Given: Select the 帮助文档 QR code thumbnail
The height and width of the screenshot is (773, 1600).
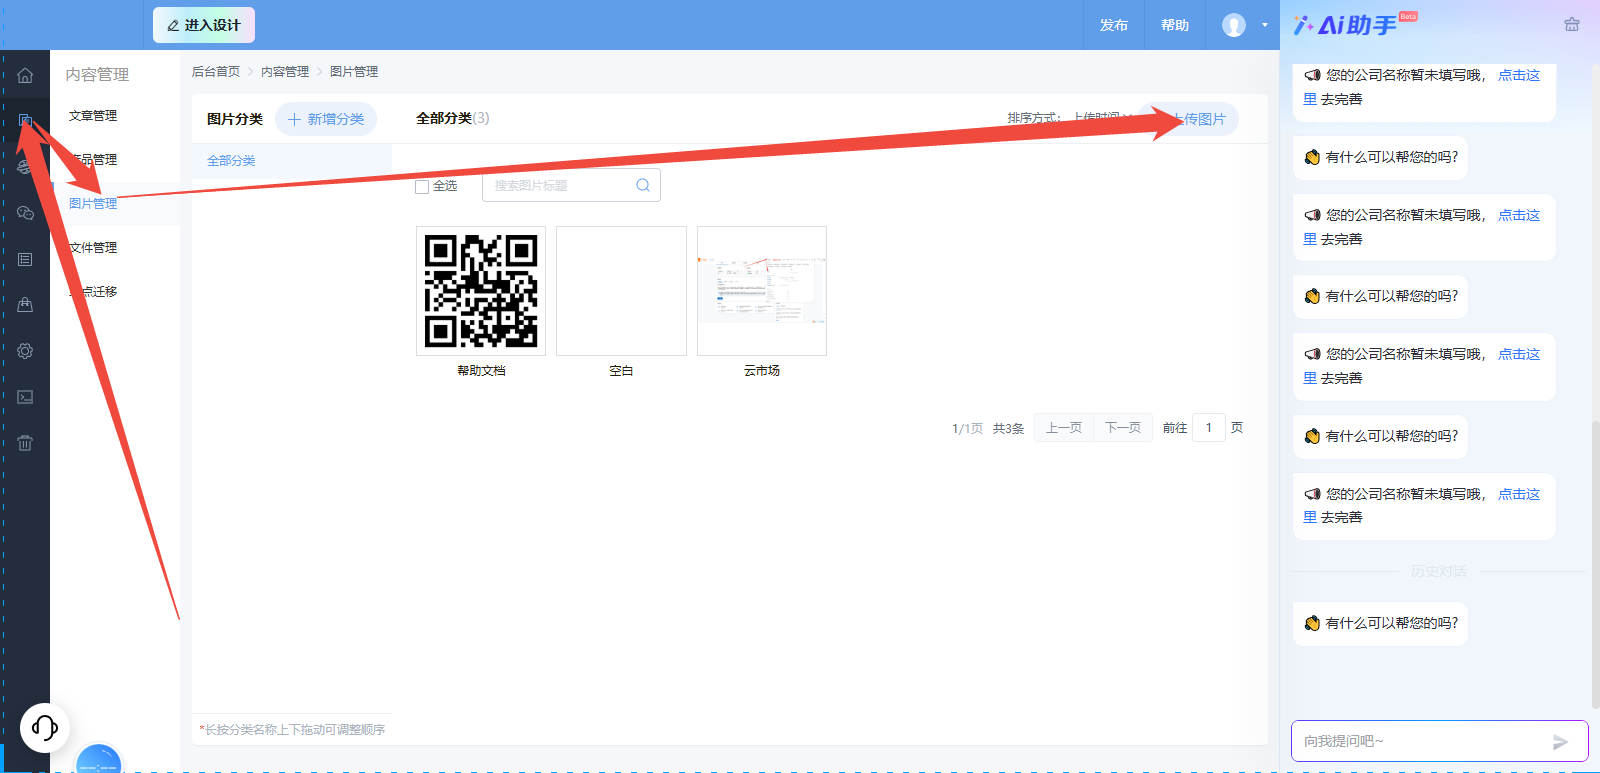Looking at the screenshot, I should coord(481,291).
